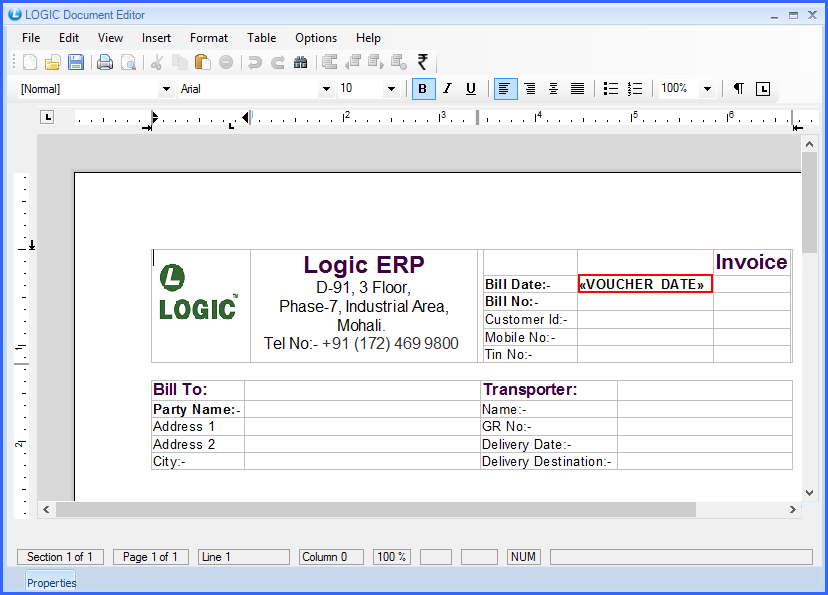The width and height of the screenshot is (828, 595).
Task: Click the green LOGIC logo image
Action: pos(198,292)
